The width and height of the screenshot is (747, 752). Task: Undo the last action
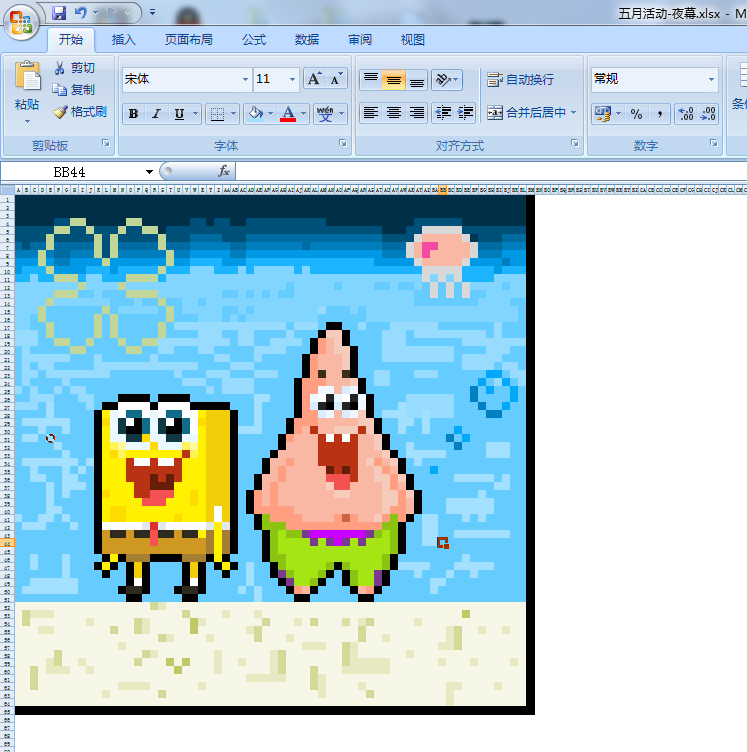tap(81, 13)
